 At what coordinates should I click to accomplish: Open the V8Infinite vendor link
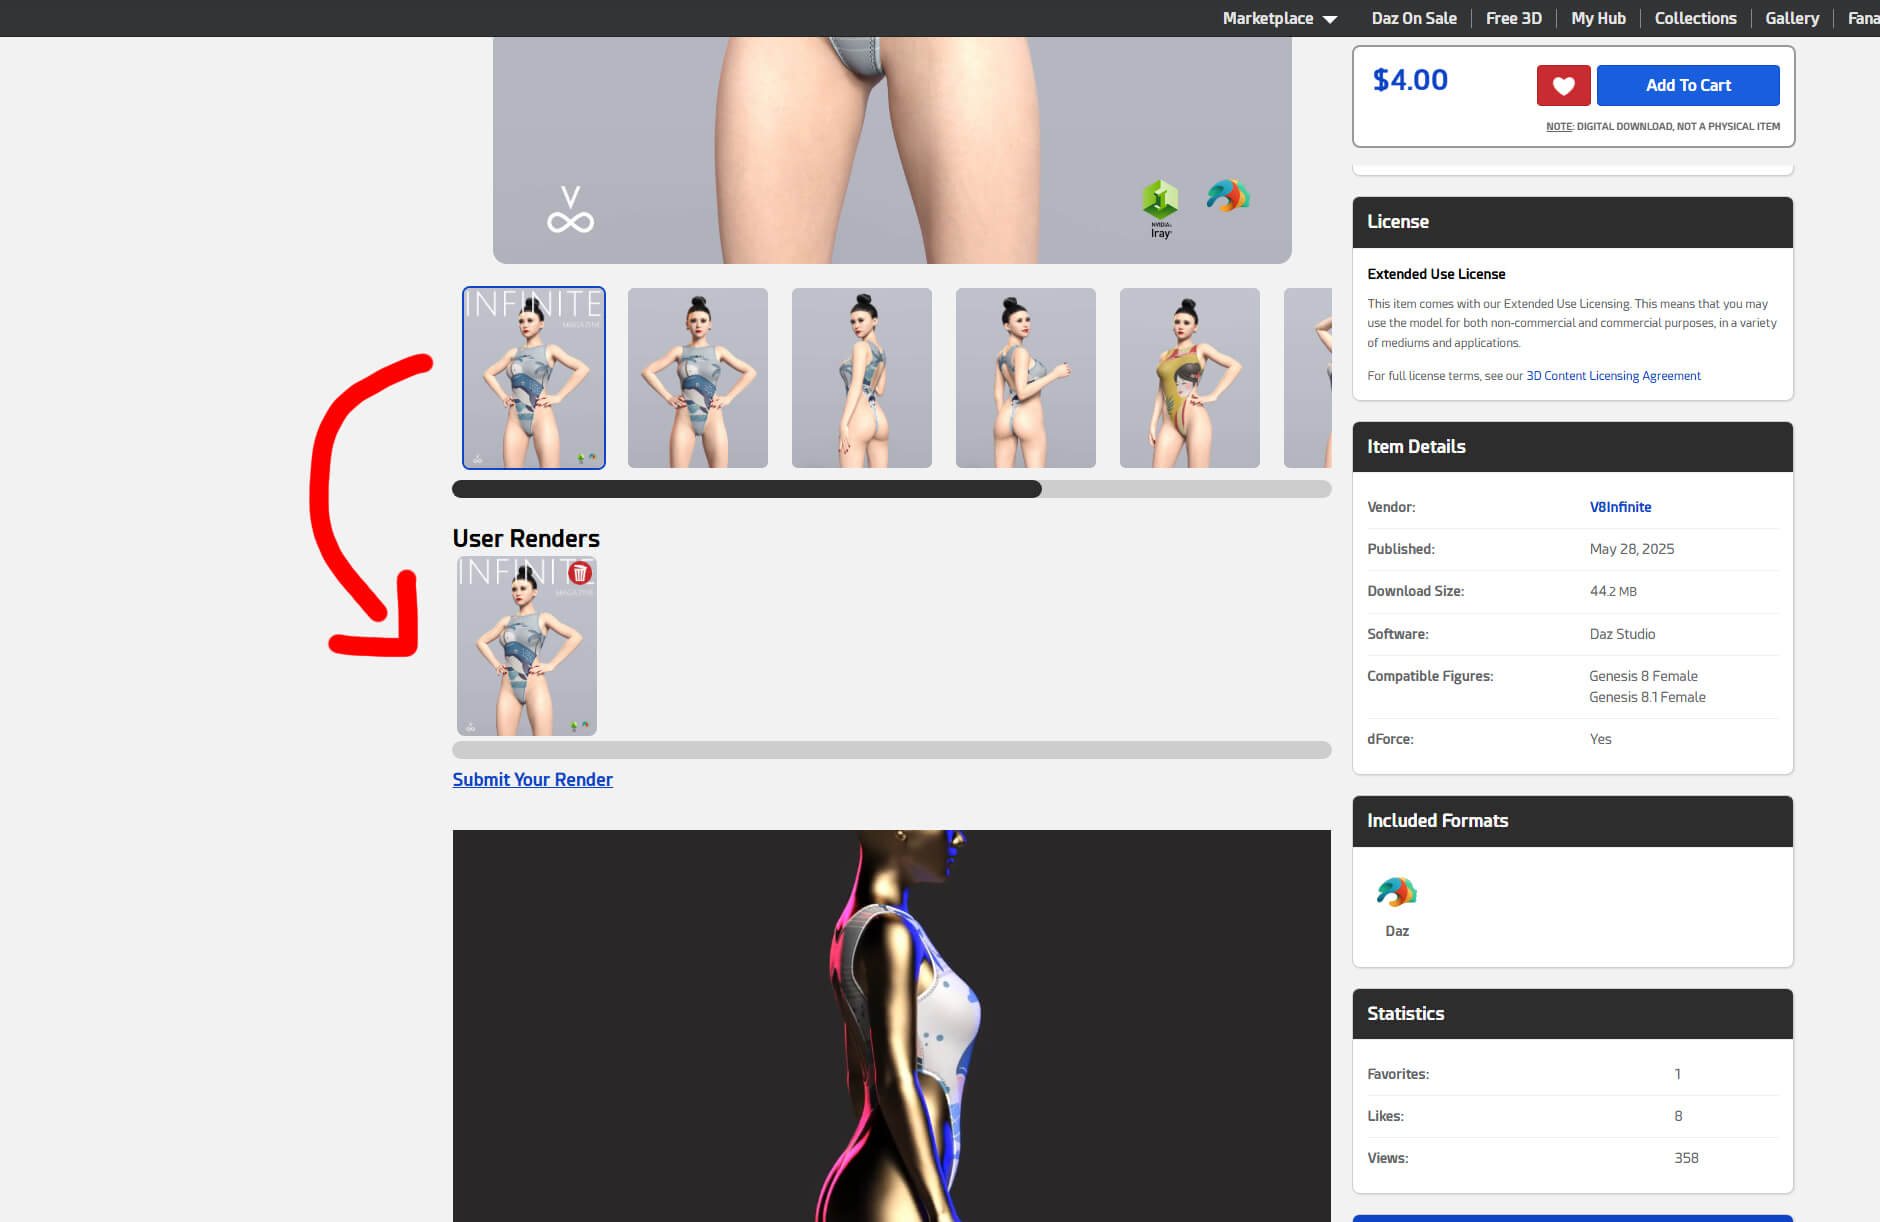(x=1620, y=507)
